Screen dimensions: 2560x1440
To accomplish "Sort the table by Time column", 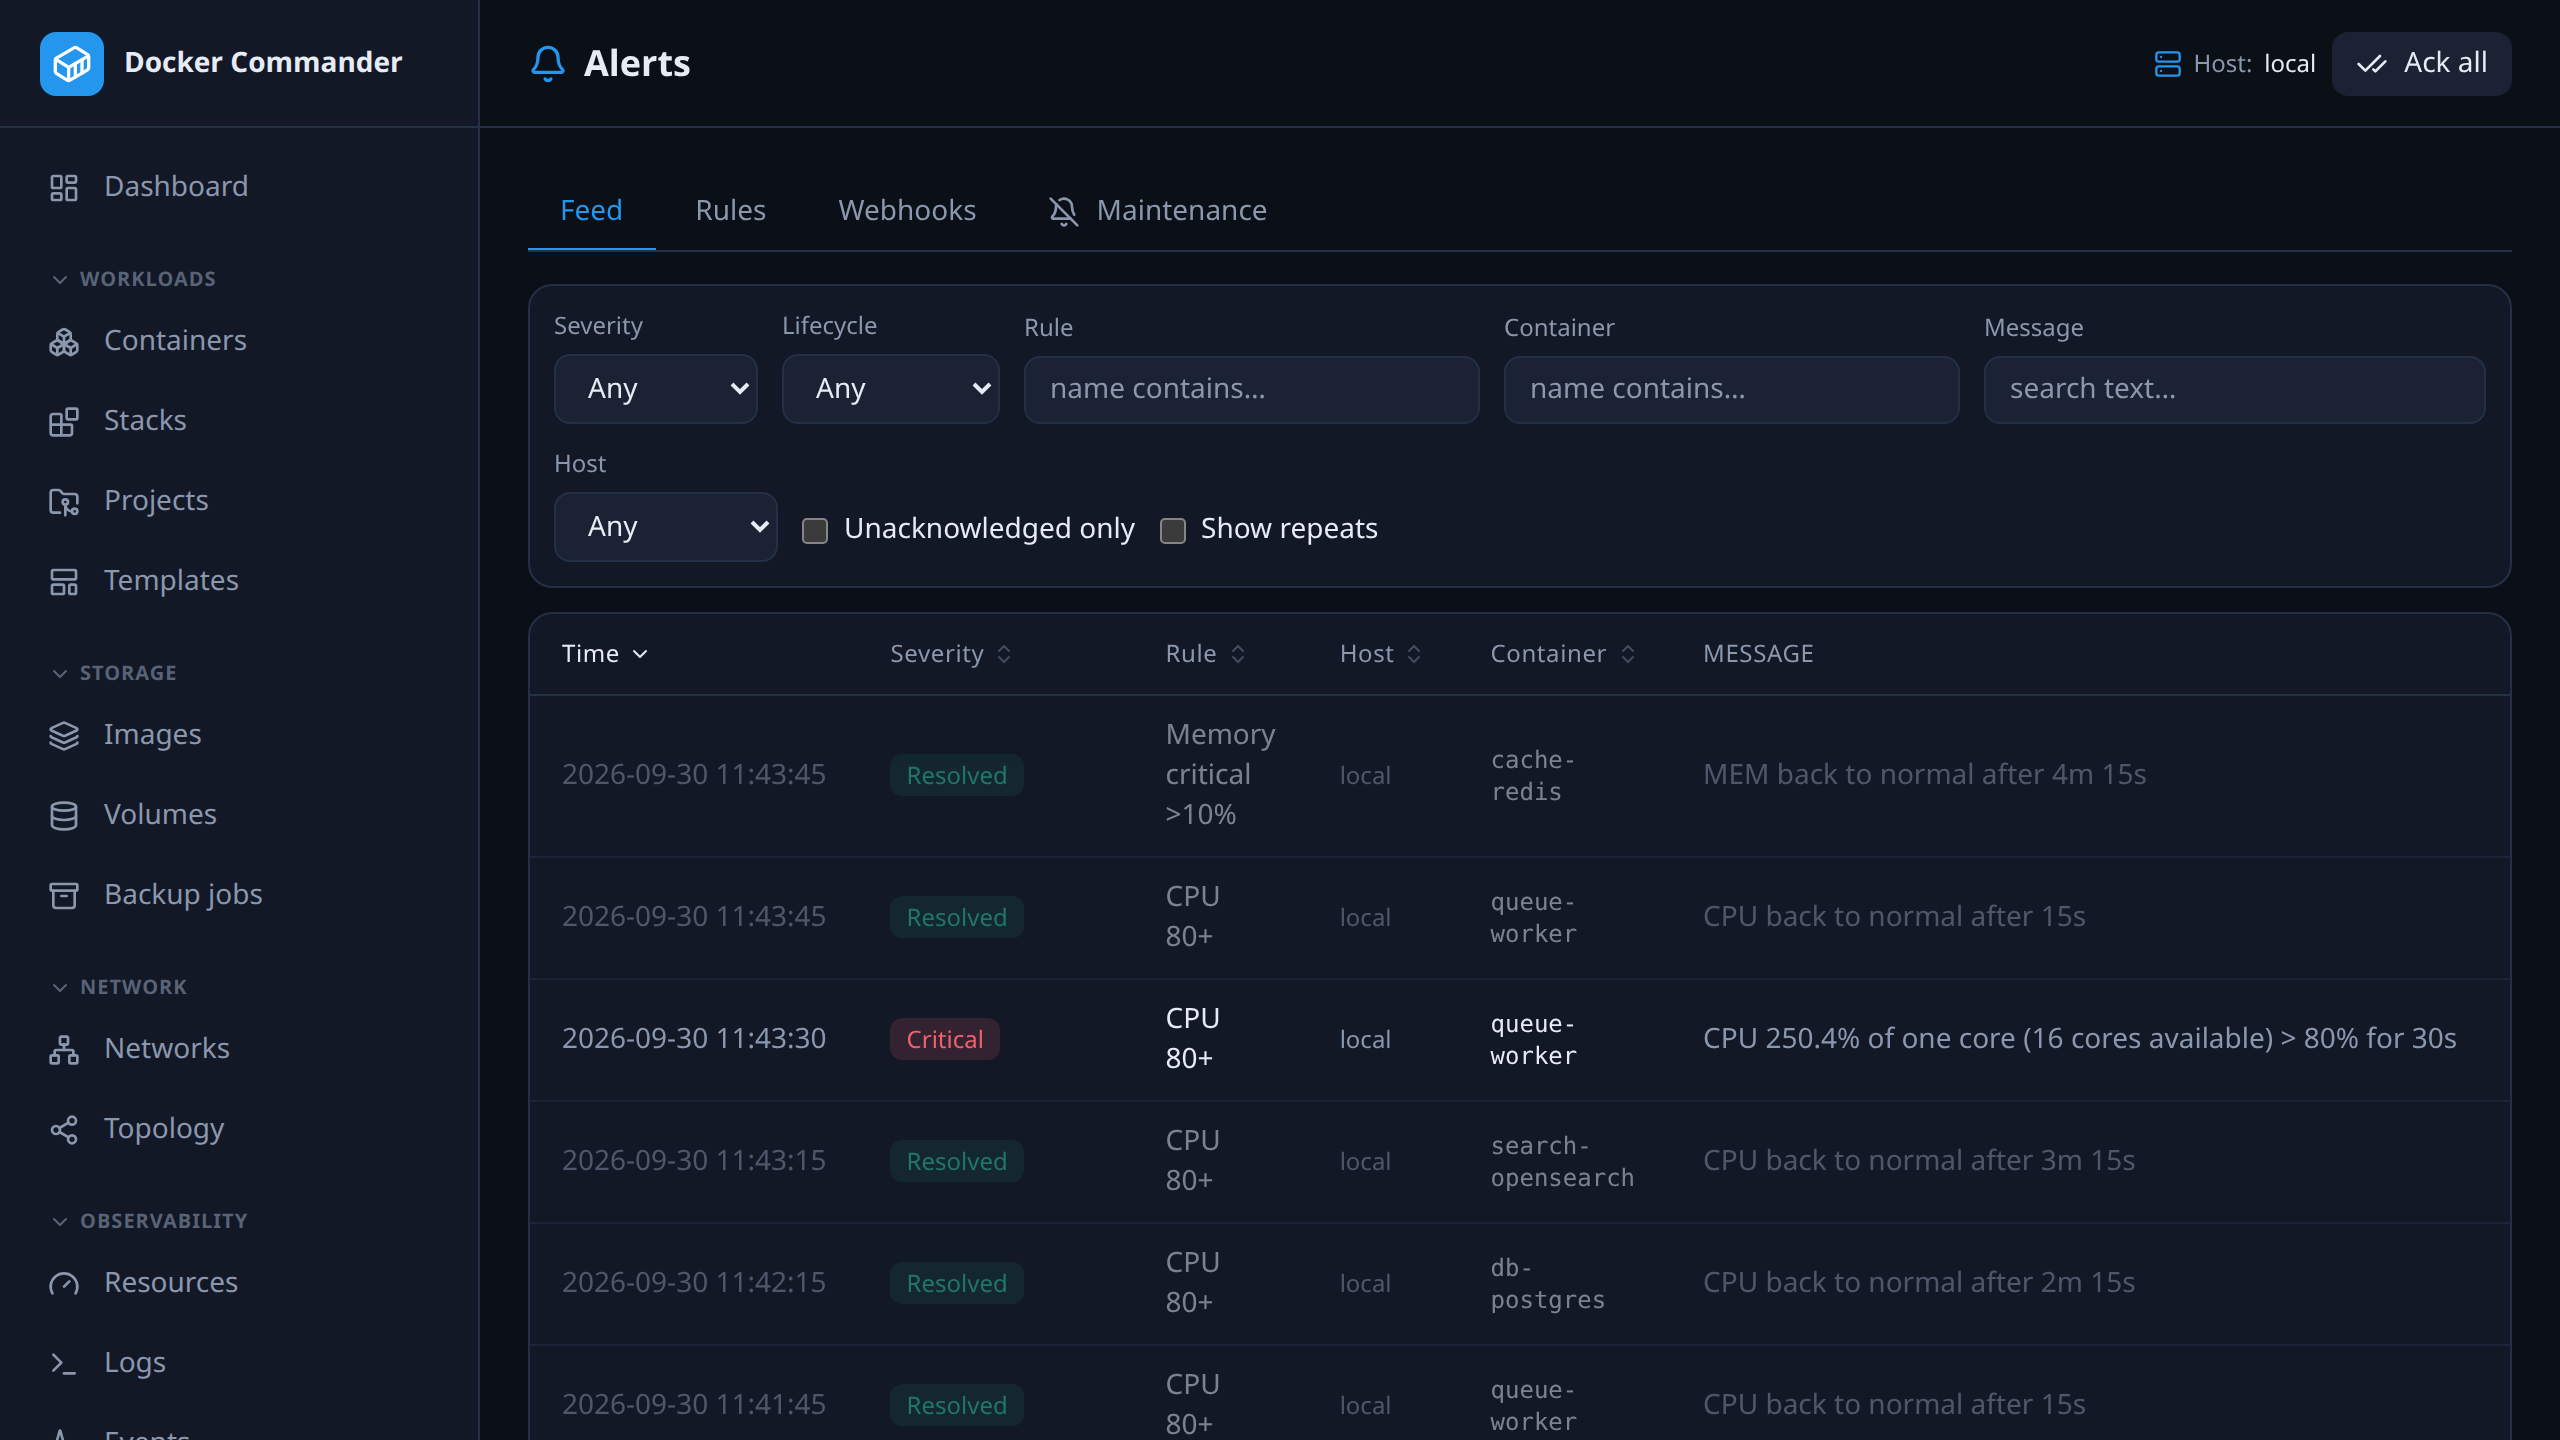I will tap(605, 654).
